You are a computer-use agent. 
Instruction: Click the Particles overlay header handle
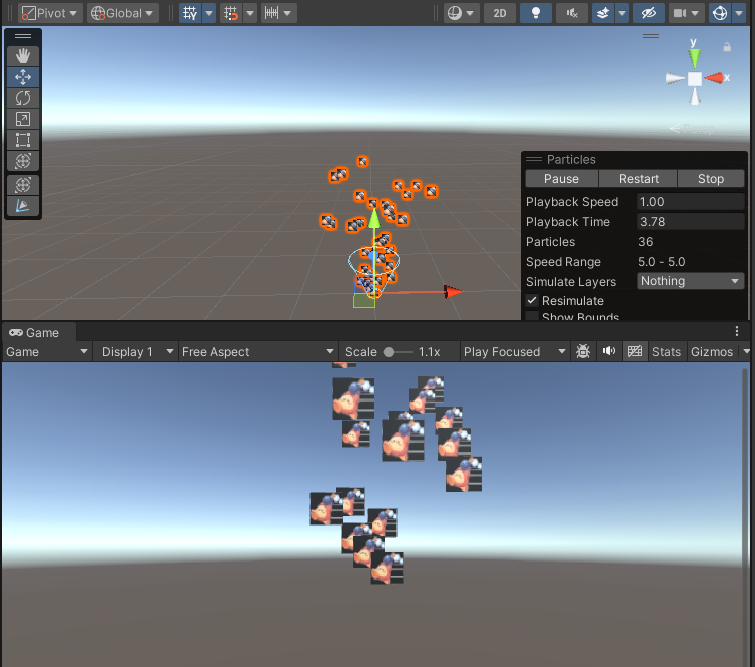pos(534,159)
